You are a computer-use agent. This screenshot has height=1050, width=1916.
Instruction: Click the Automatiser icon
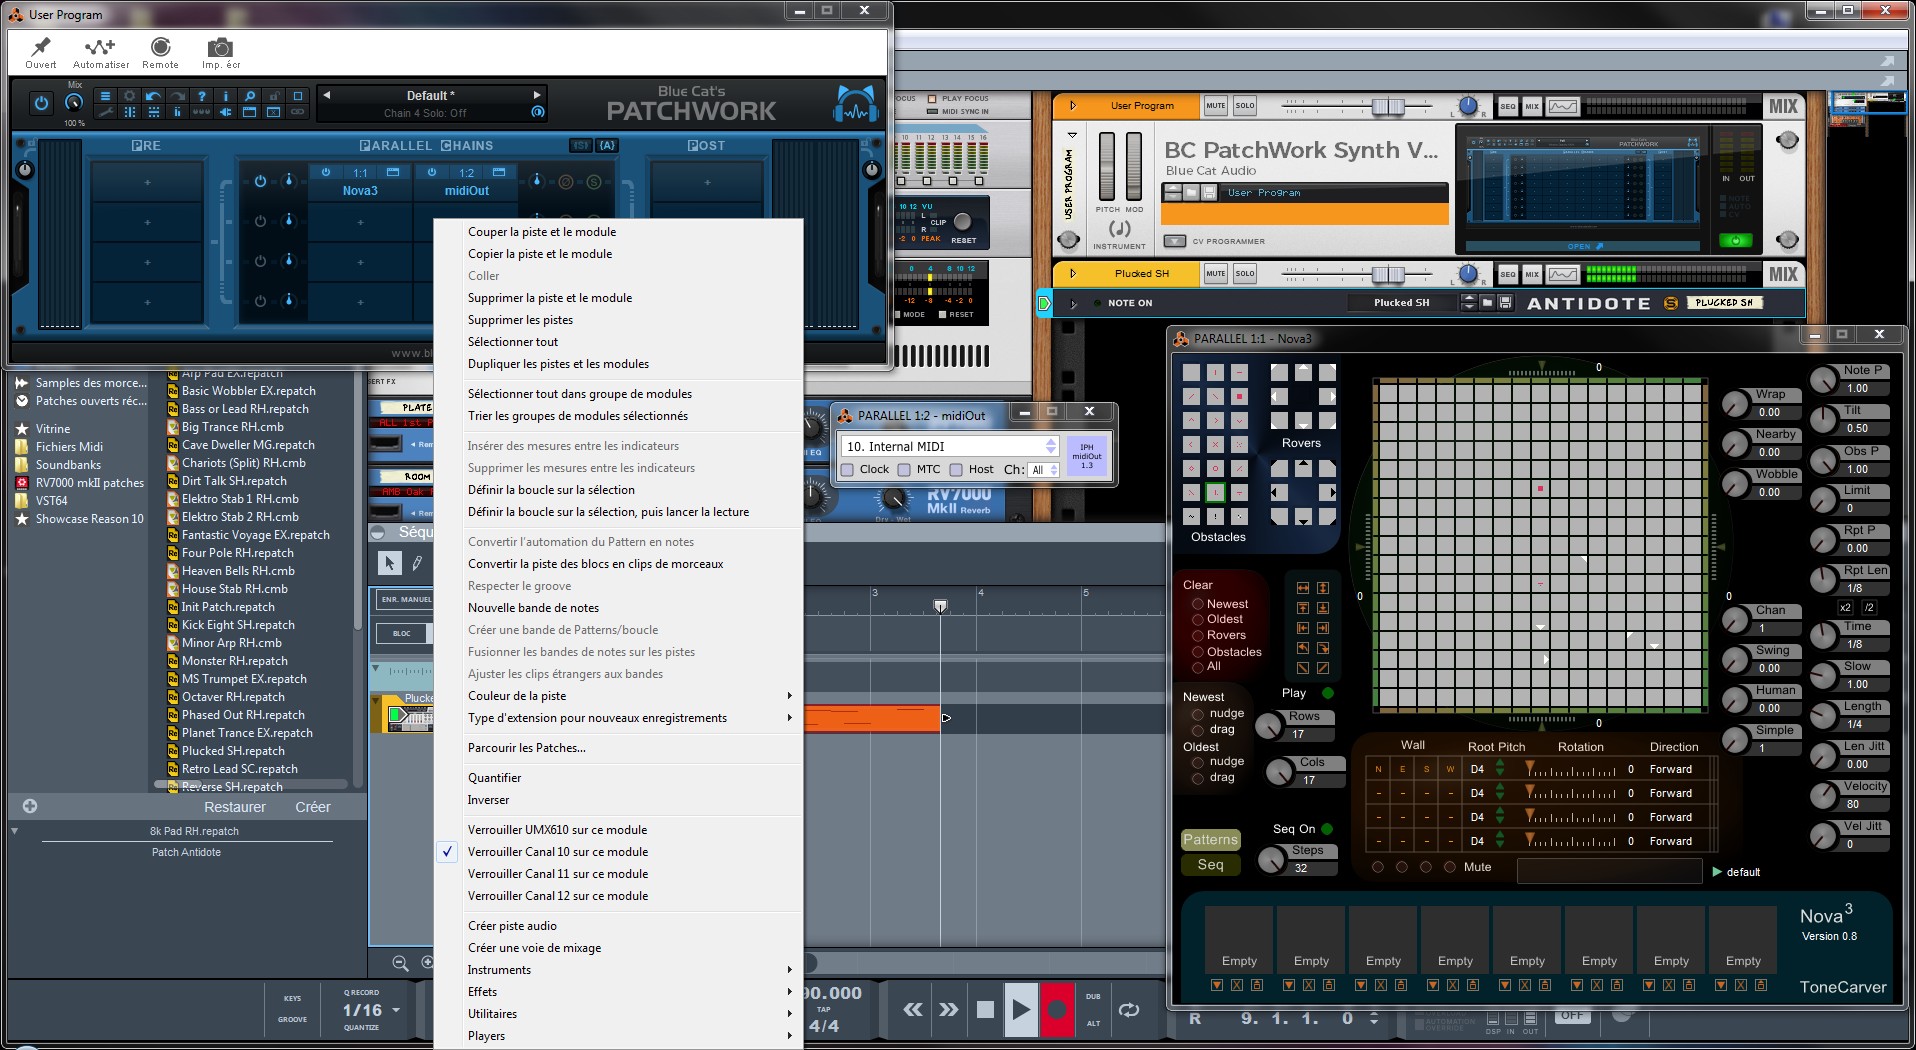coord(100,47)
